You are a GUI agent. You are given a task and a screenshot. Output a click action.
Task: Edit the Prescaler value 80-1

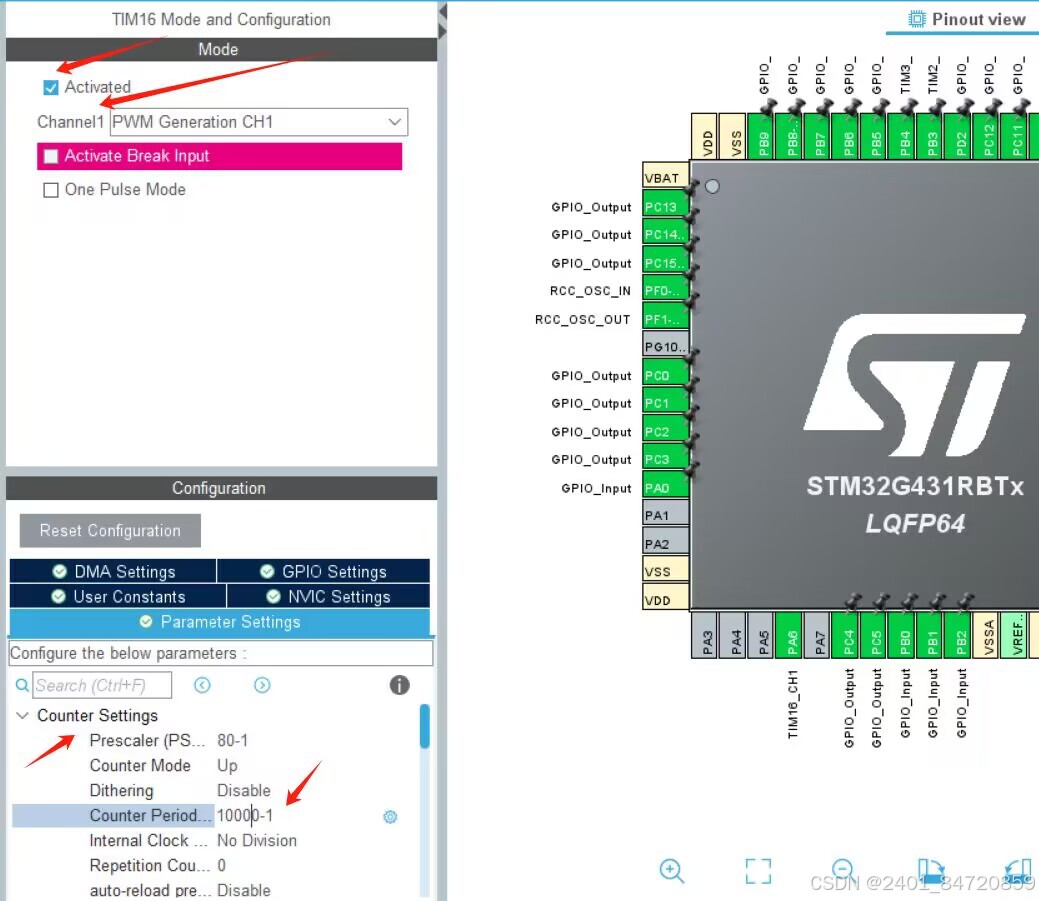pyautogui.click(x=232, y=741)
